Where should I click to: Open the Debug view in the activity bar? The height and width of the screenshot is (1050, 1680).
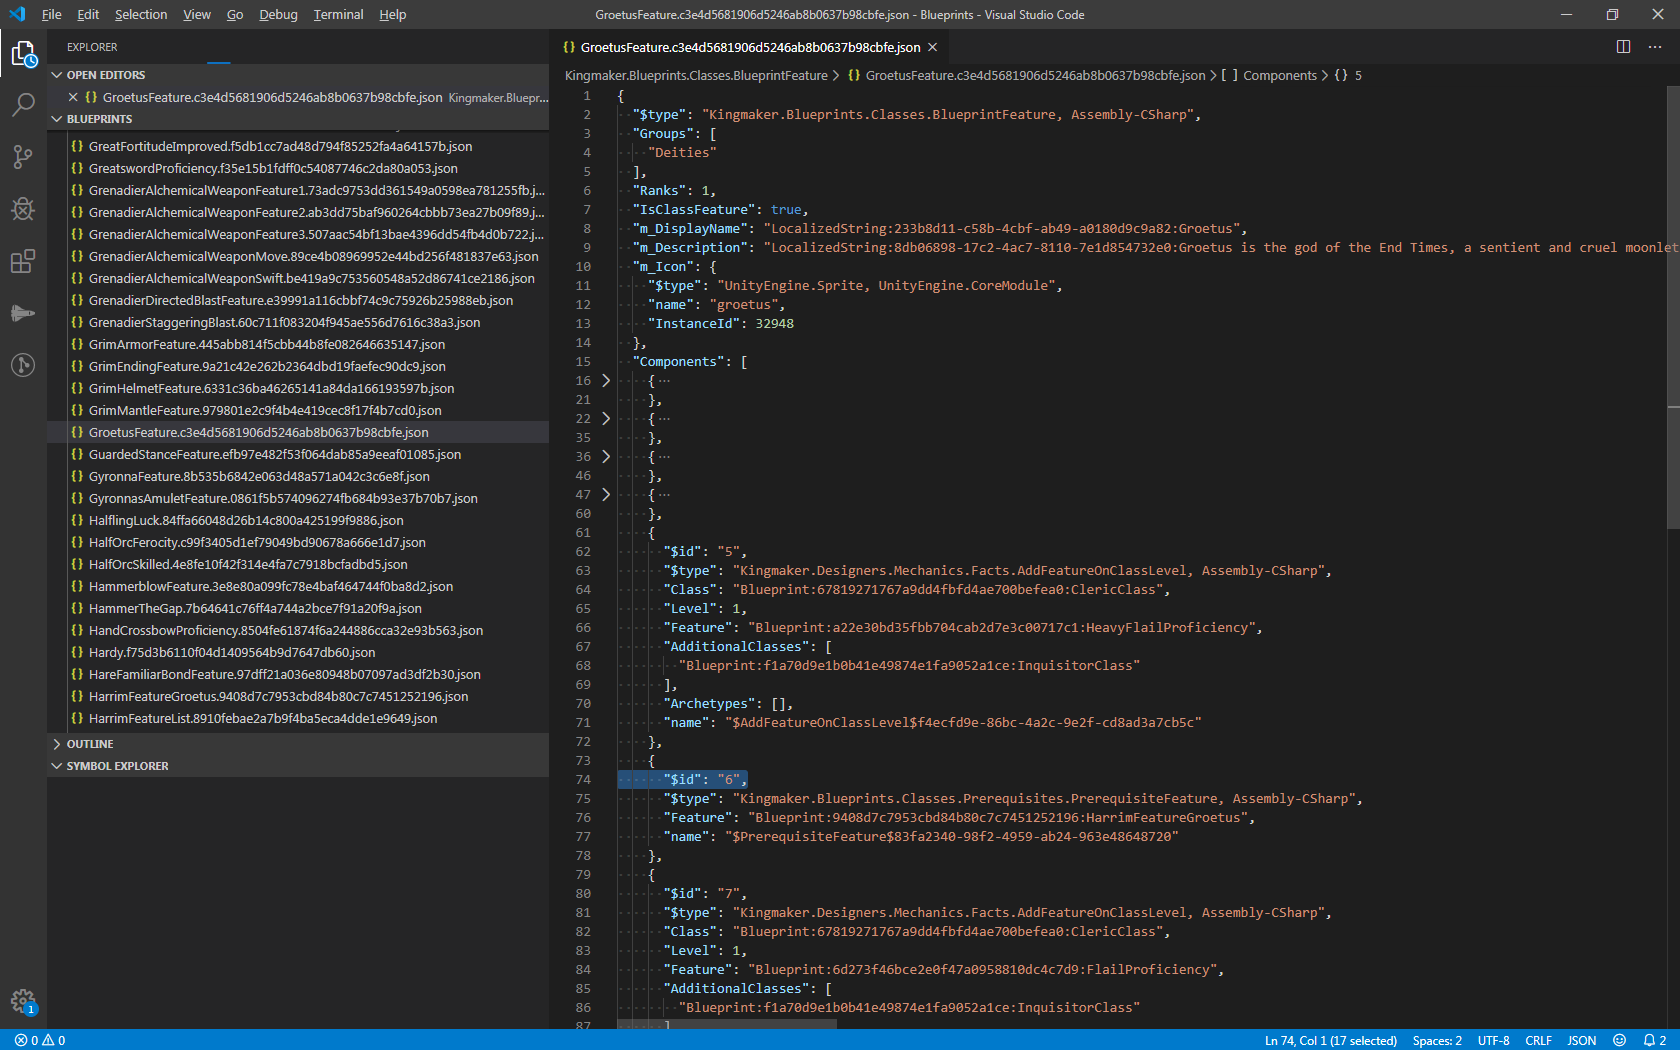pos(23,208)
